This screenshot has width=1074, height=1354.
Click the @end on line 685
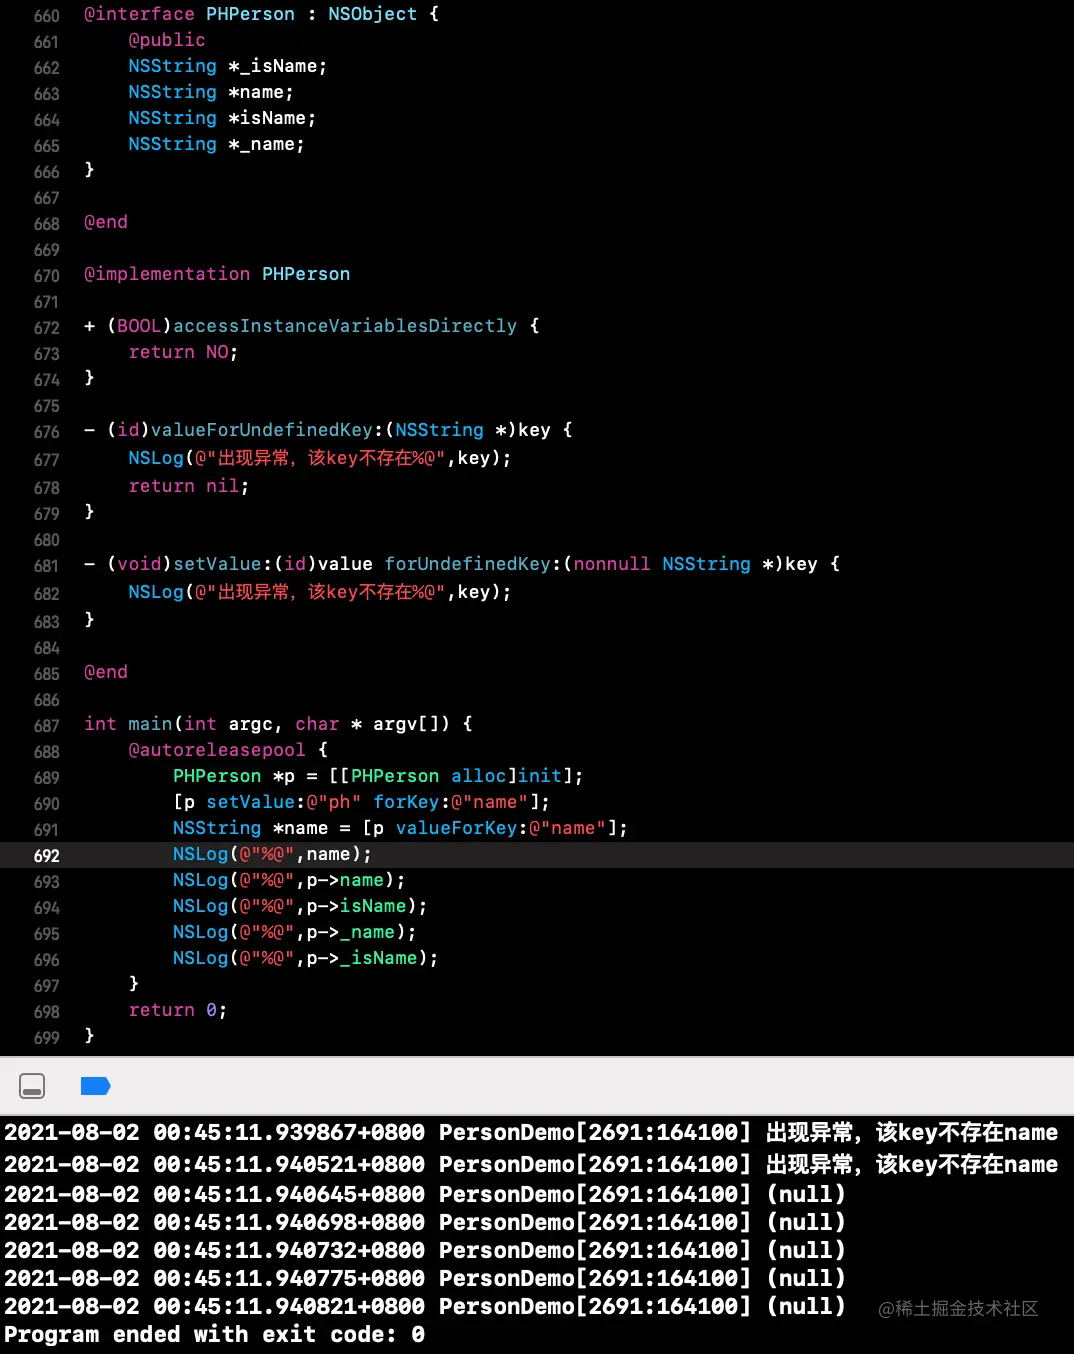coord(106,672)
